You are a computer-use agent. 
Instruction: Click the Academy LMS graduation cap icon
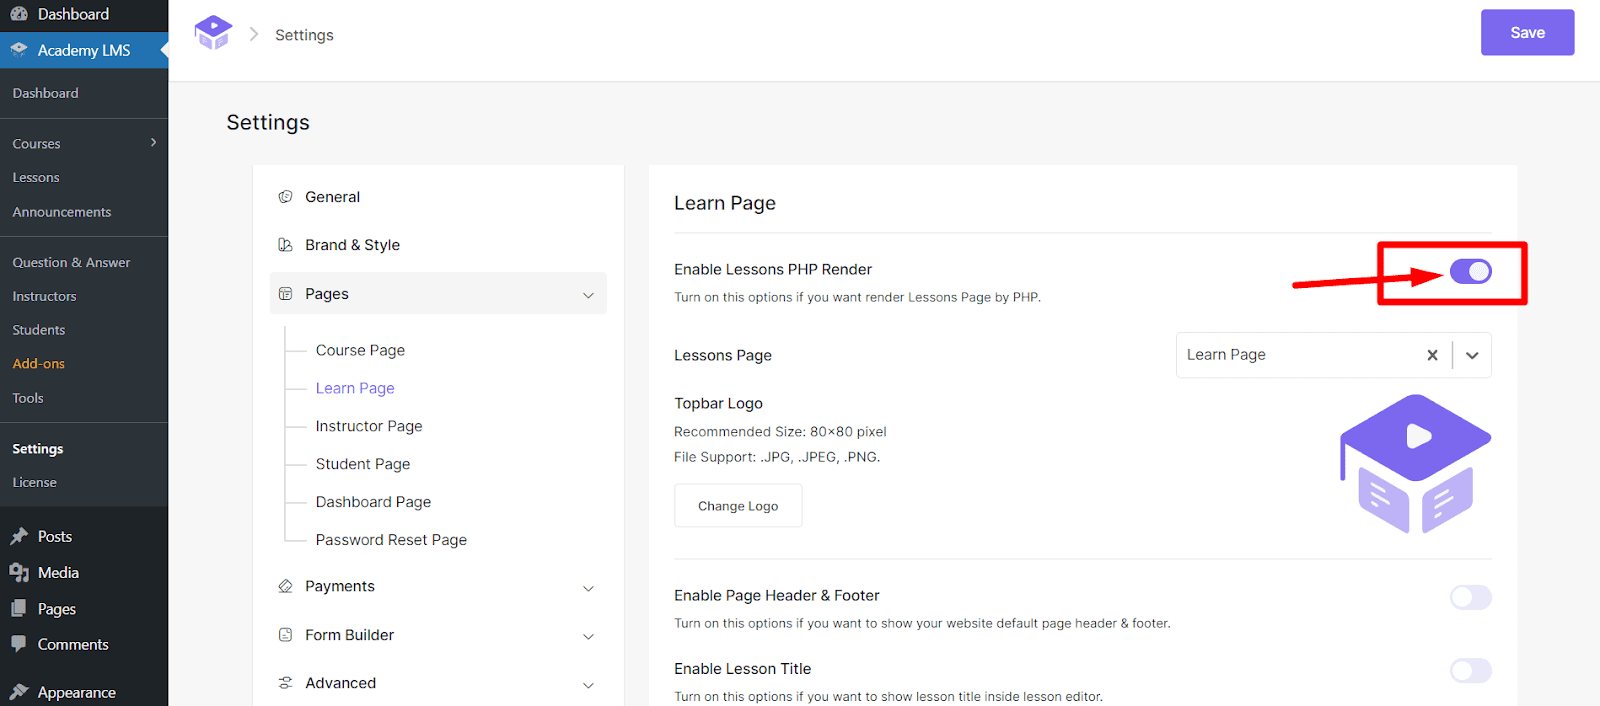(19, 50)
